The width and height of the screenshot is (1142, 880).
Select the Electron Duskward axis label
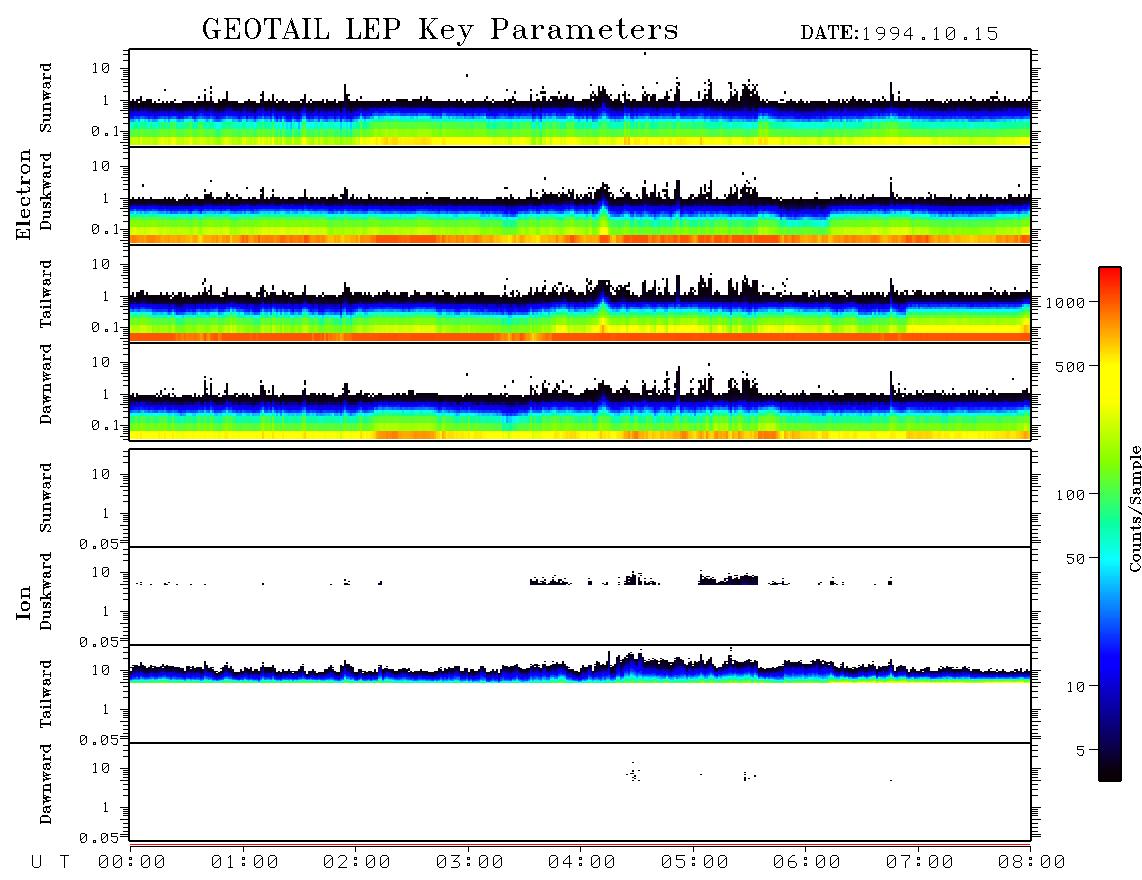click(45, 191)
